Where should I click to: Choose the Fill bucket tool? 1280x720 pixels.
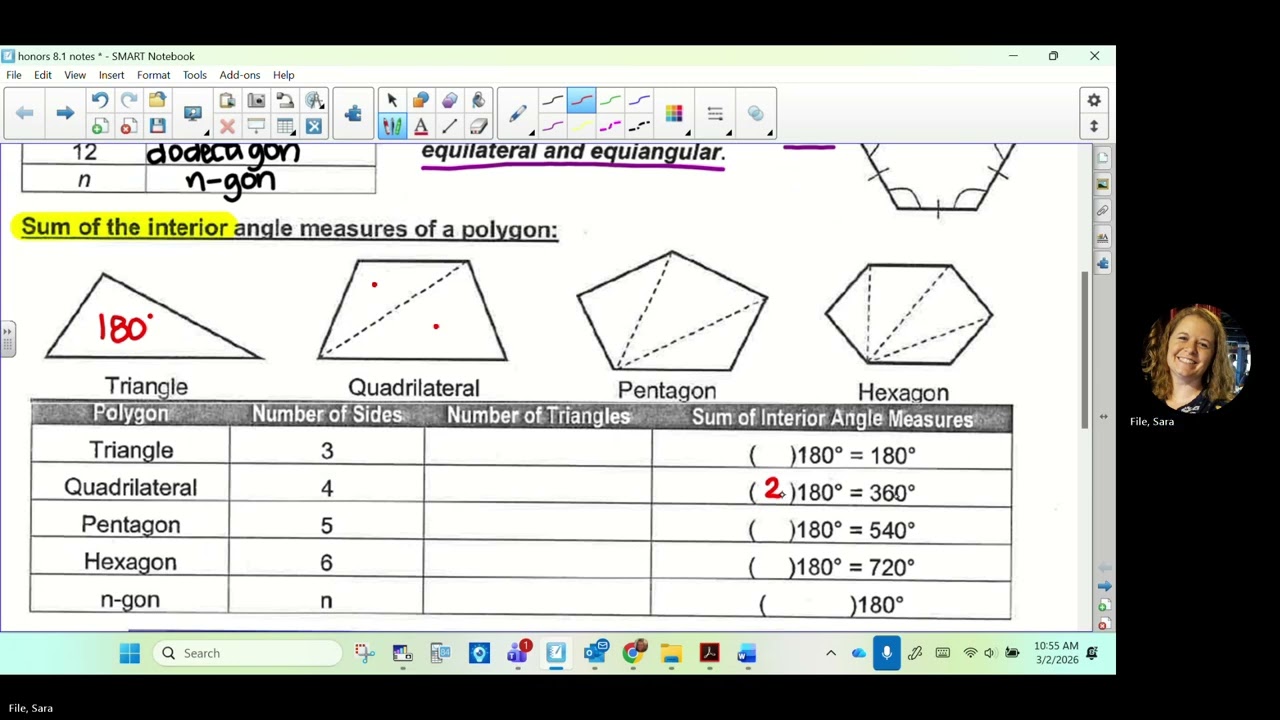coord(479,100)
